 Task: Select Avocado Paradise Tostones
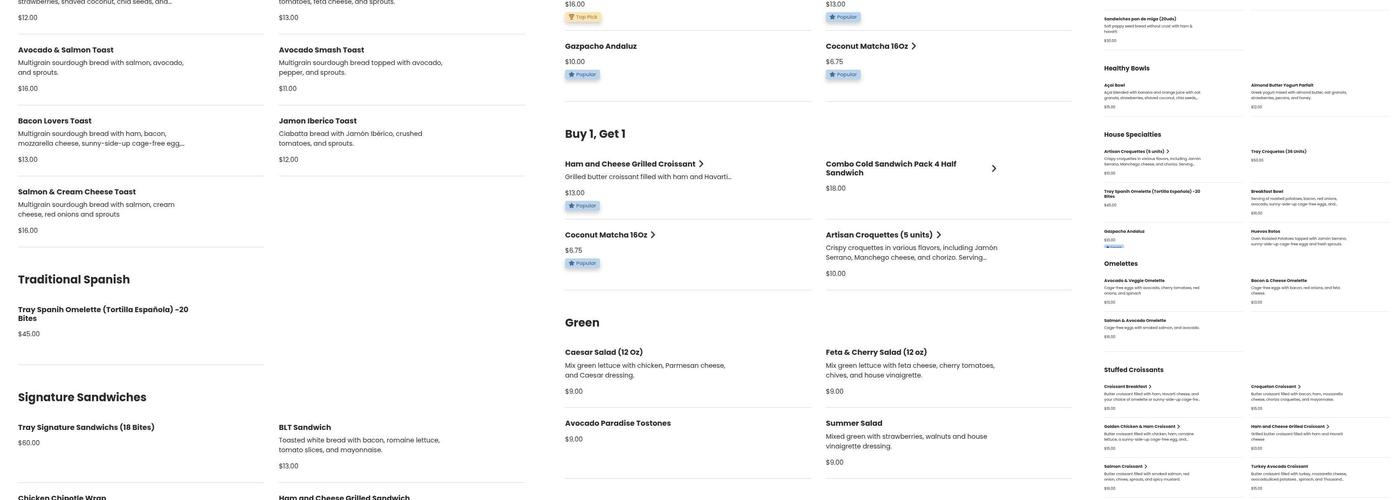coord(617,424)
